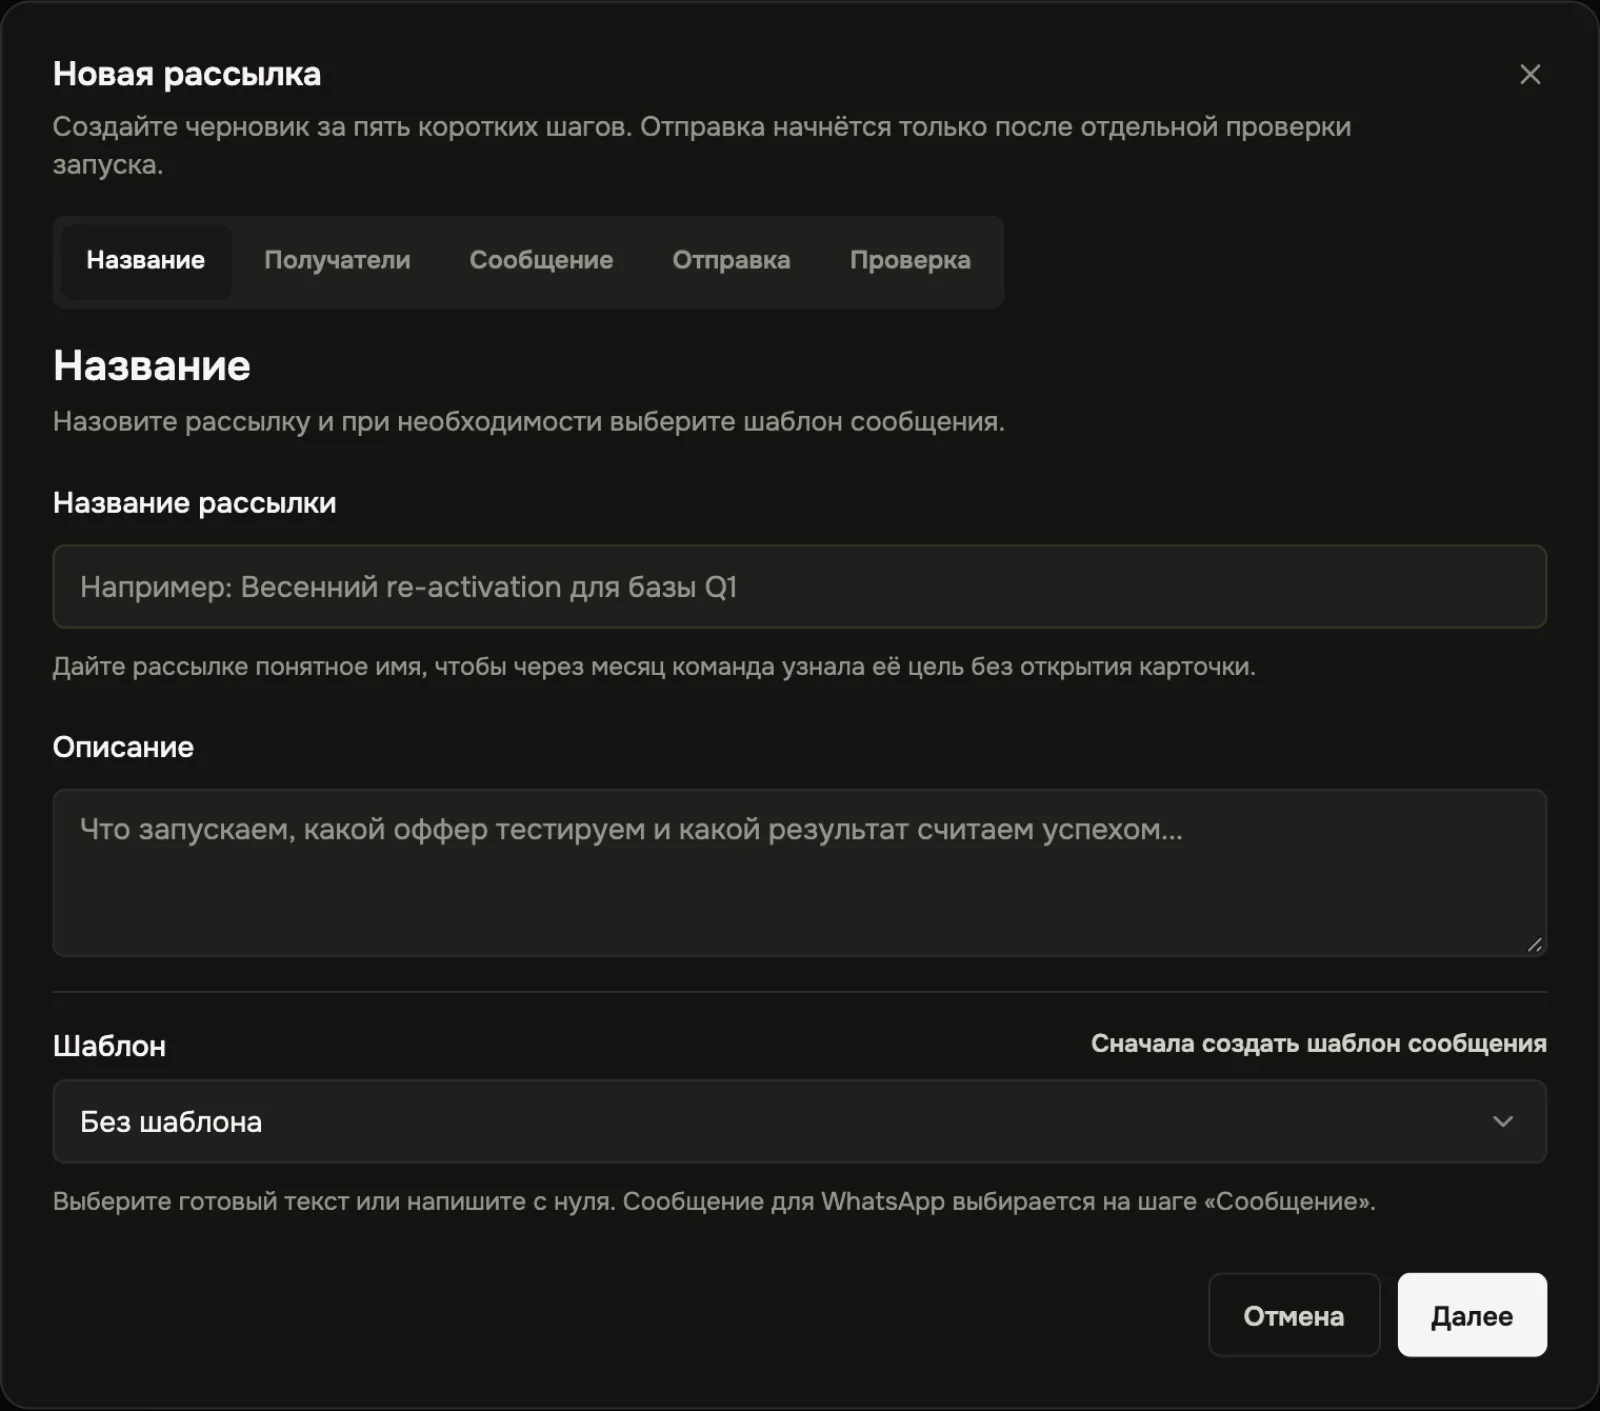Proceed with the Далее button
The width and height of the screenshot is (1600, 1411).
click(x=1472, y=1315)
